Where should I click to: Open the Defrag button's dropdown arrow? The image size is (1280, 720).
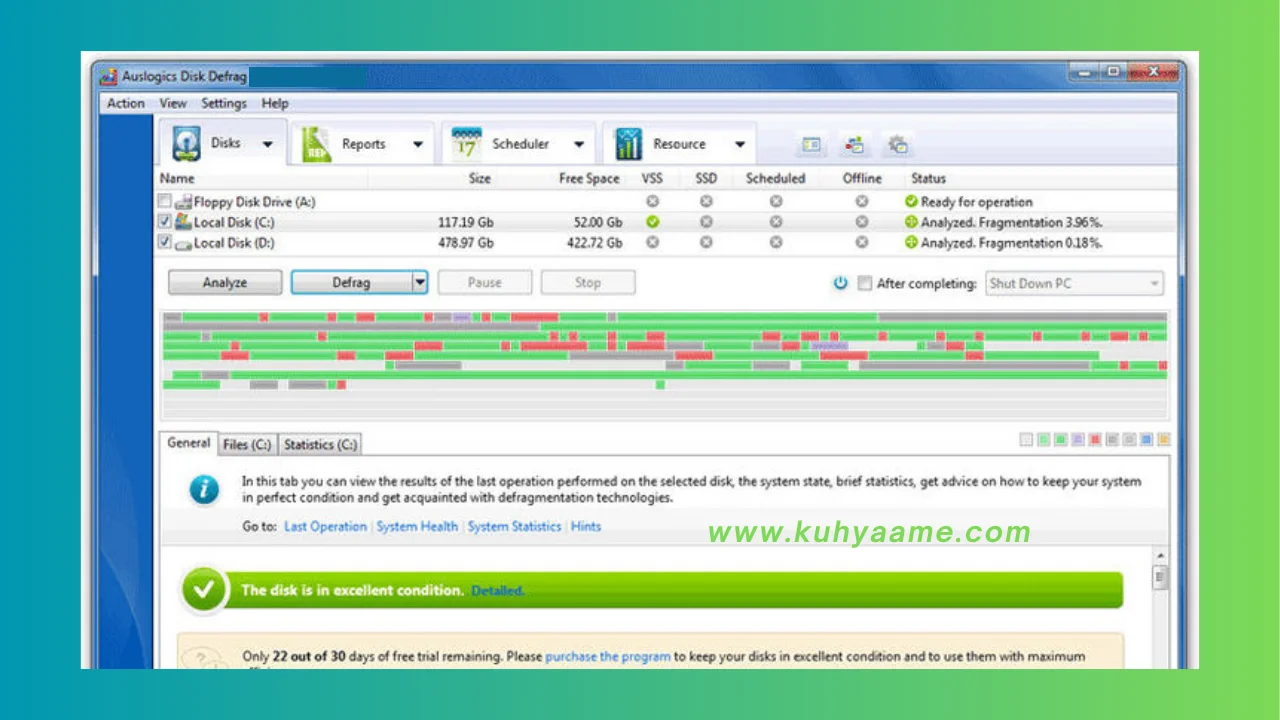(420, 283)
